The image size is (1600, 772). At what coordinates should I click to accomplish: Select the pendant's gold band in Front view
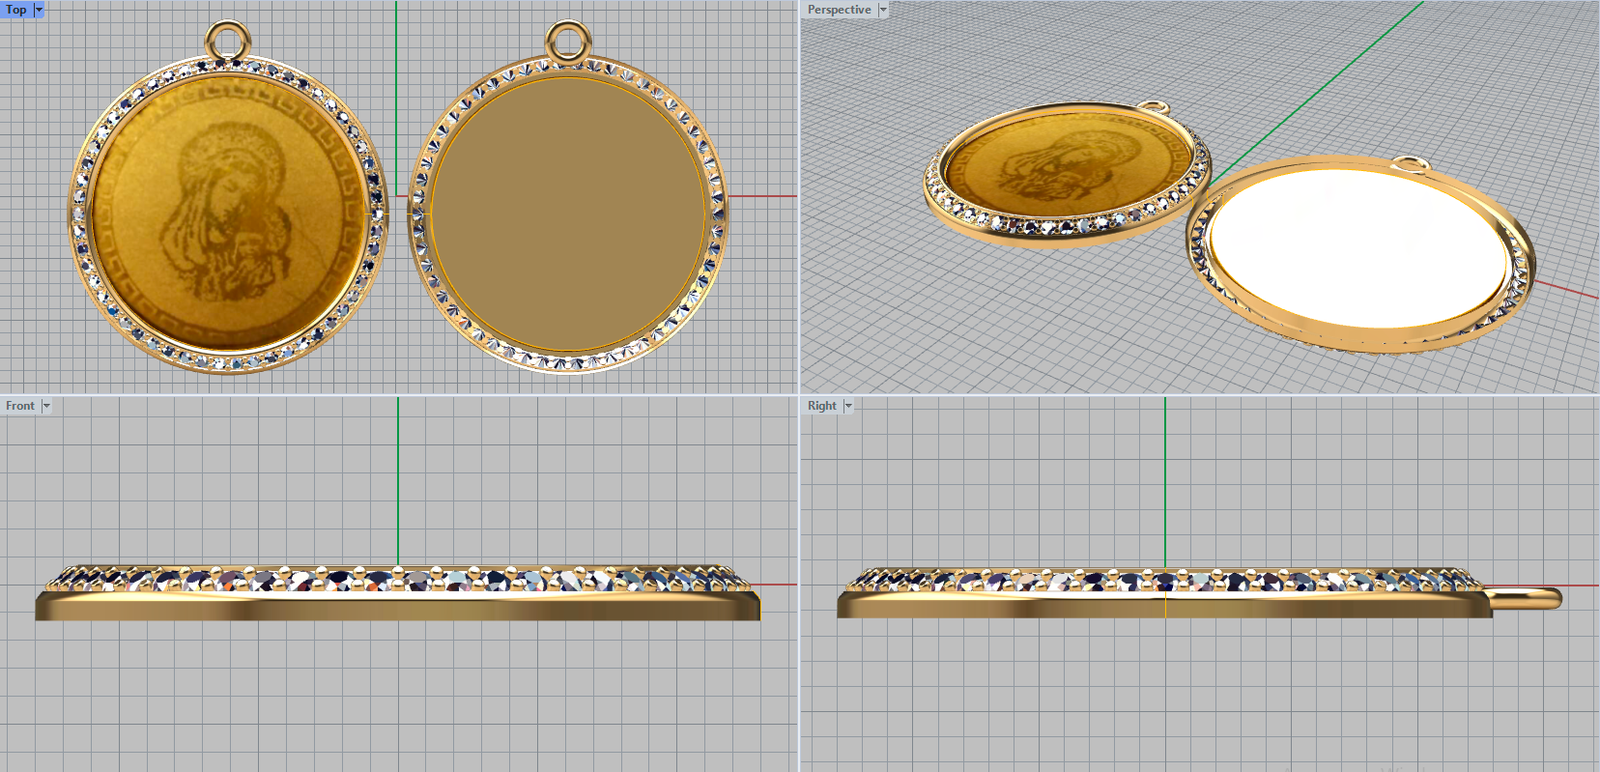[x=398, y=605]
